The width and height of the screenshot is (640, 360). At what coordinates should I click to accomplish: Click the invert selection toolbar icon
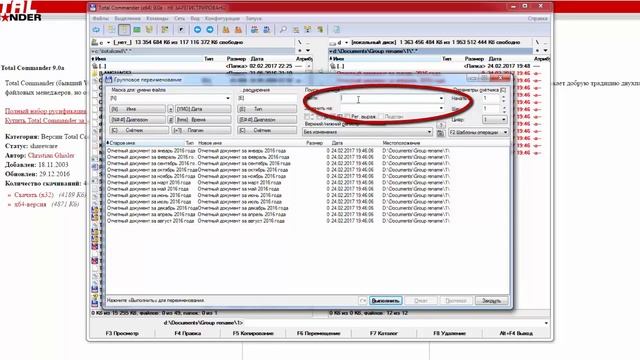tap(165, 30)
